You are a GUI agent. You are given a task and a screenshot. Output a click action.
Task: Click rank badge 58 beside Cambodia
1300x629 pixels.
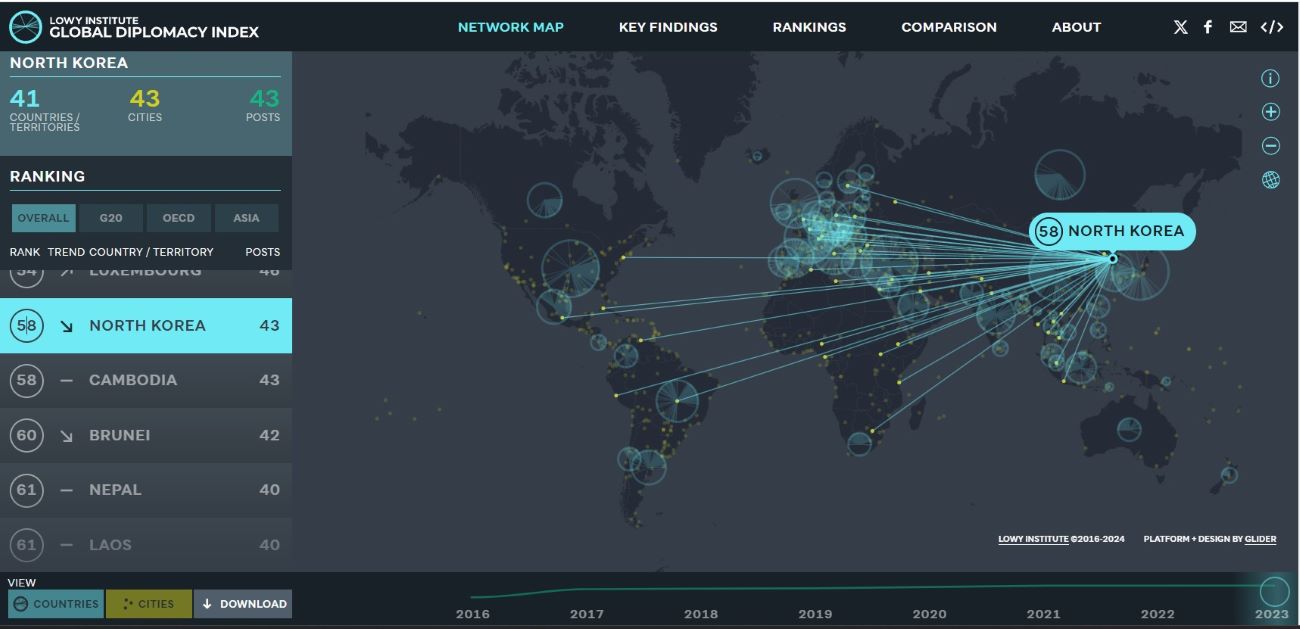coord(27,380)
